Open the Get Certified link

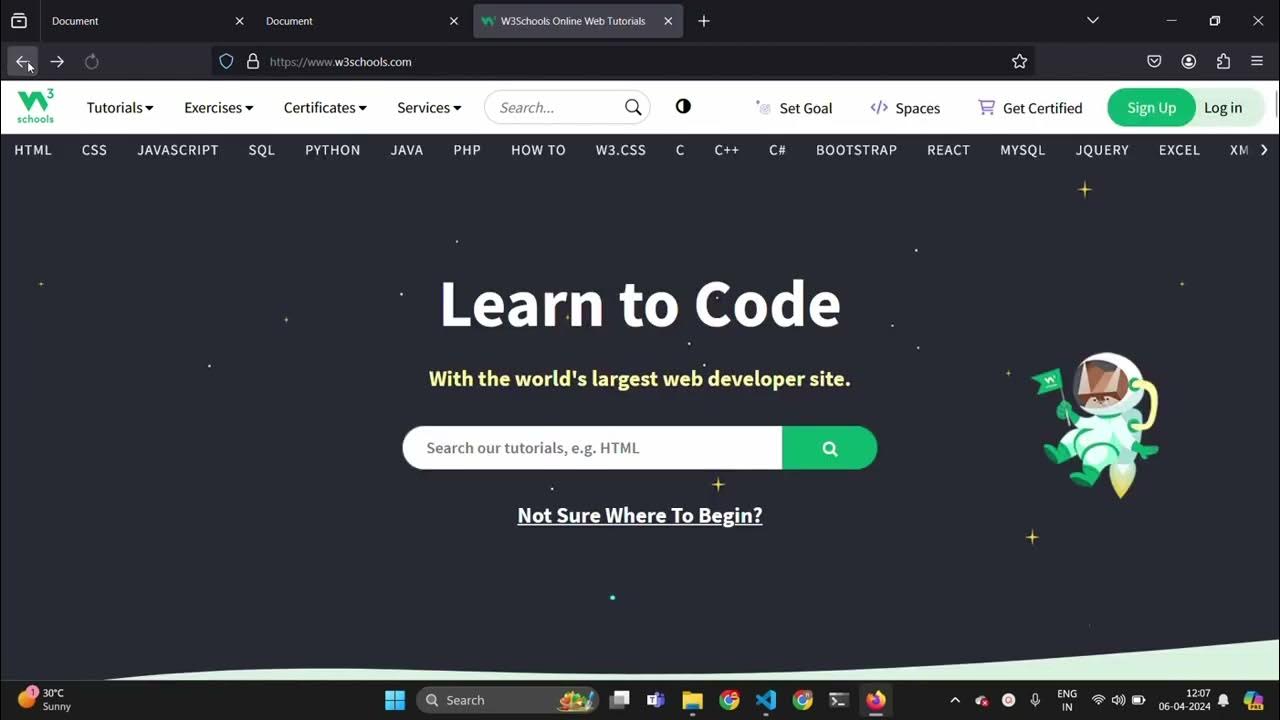(x=1030, y=108)
